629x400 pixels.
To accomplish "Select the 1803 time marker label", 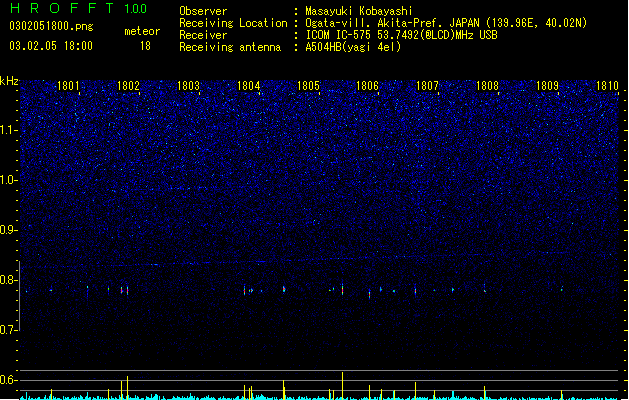I will click(x=188, y=86).
